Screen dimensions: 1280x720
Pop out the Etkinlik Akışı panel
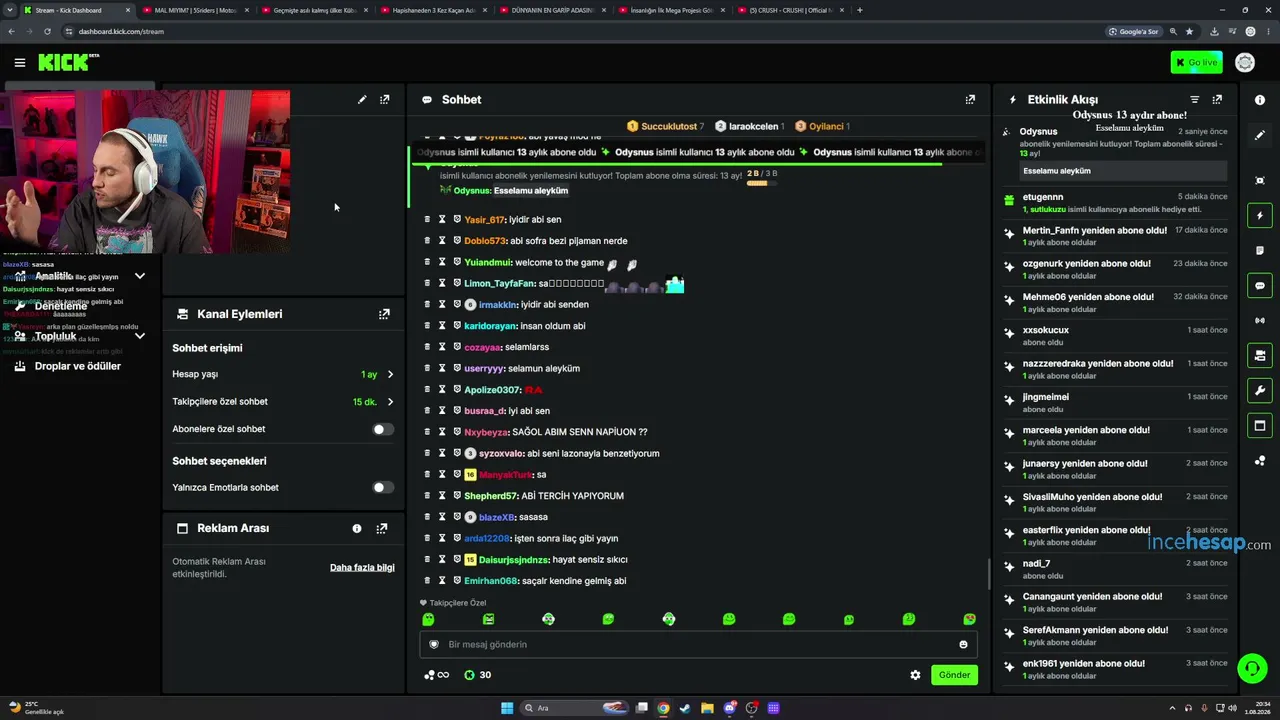[x=1217, y=100]
